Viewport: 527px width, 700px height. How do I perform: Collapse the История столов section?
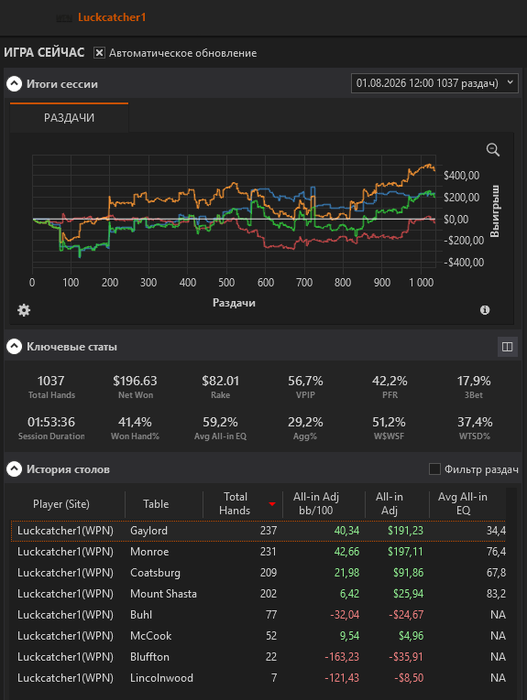14,469
